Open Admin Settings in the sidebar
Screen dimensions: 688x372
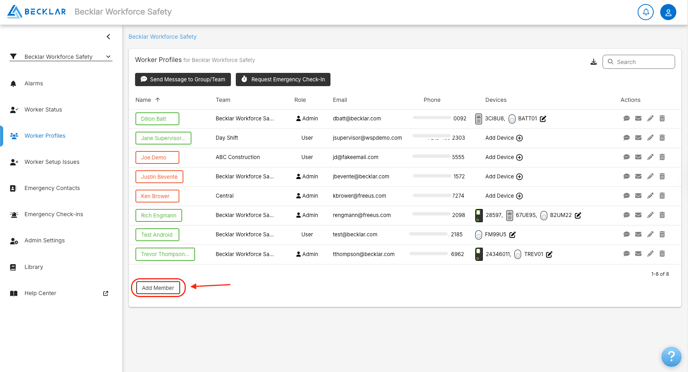pyautogui.click(x=44, y=240)
